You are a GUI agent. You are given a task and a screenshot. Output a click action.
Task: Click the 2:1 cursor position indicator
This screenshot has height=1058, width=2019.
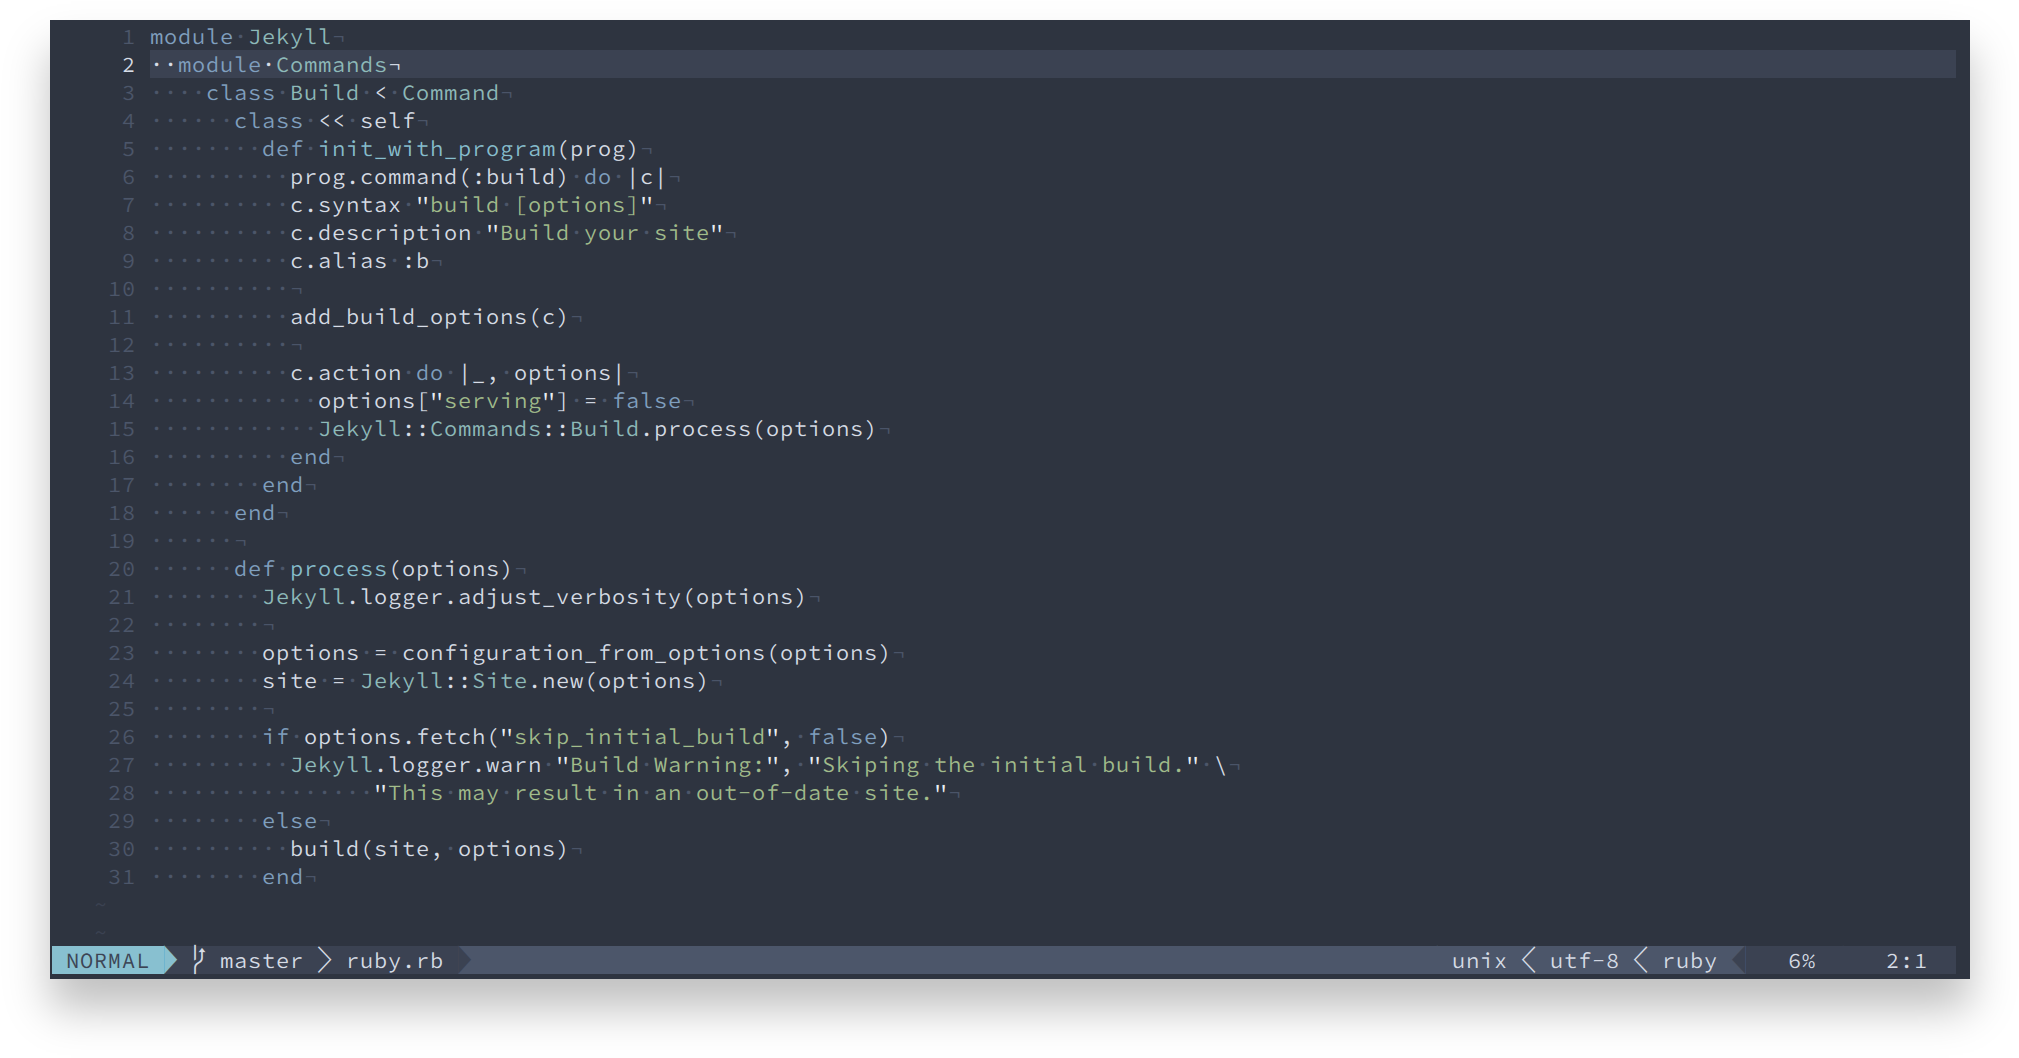(x=1905, y=960)
